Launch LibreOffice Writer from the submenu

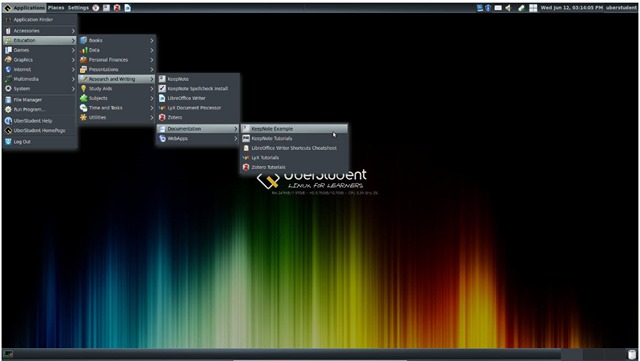coord(198,98)
